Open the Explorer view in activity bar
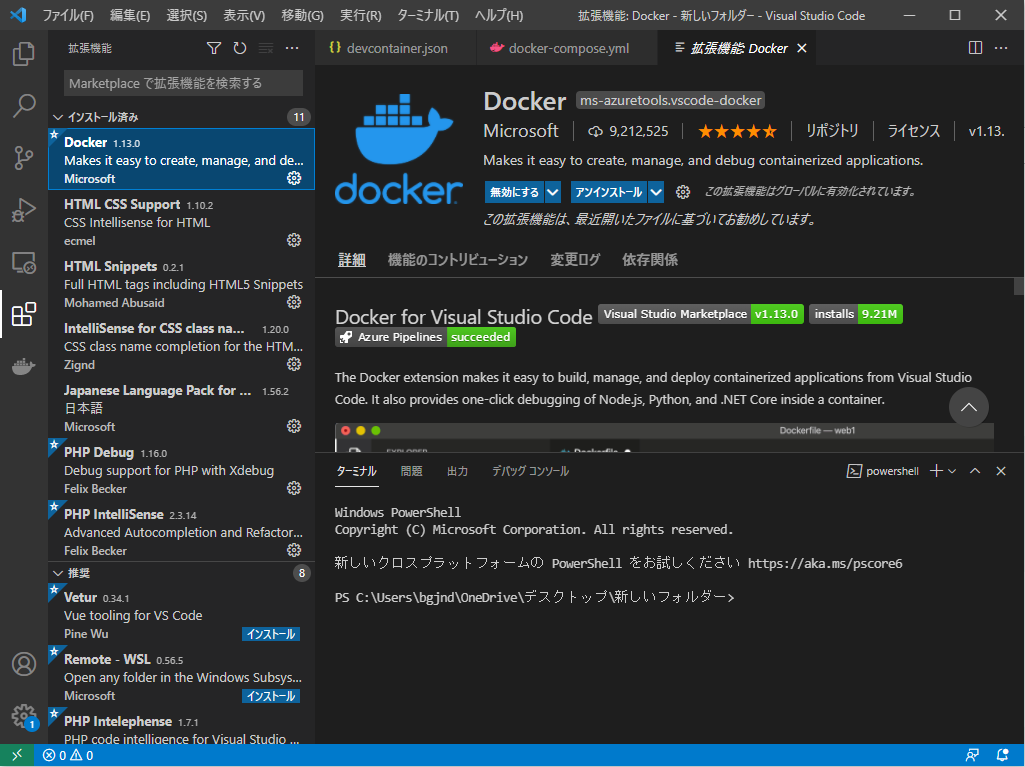Screen dimensions: 1025x767 (24, 54)
